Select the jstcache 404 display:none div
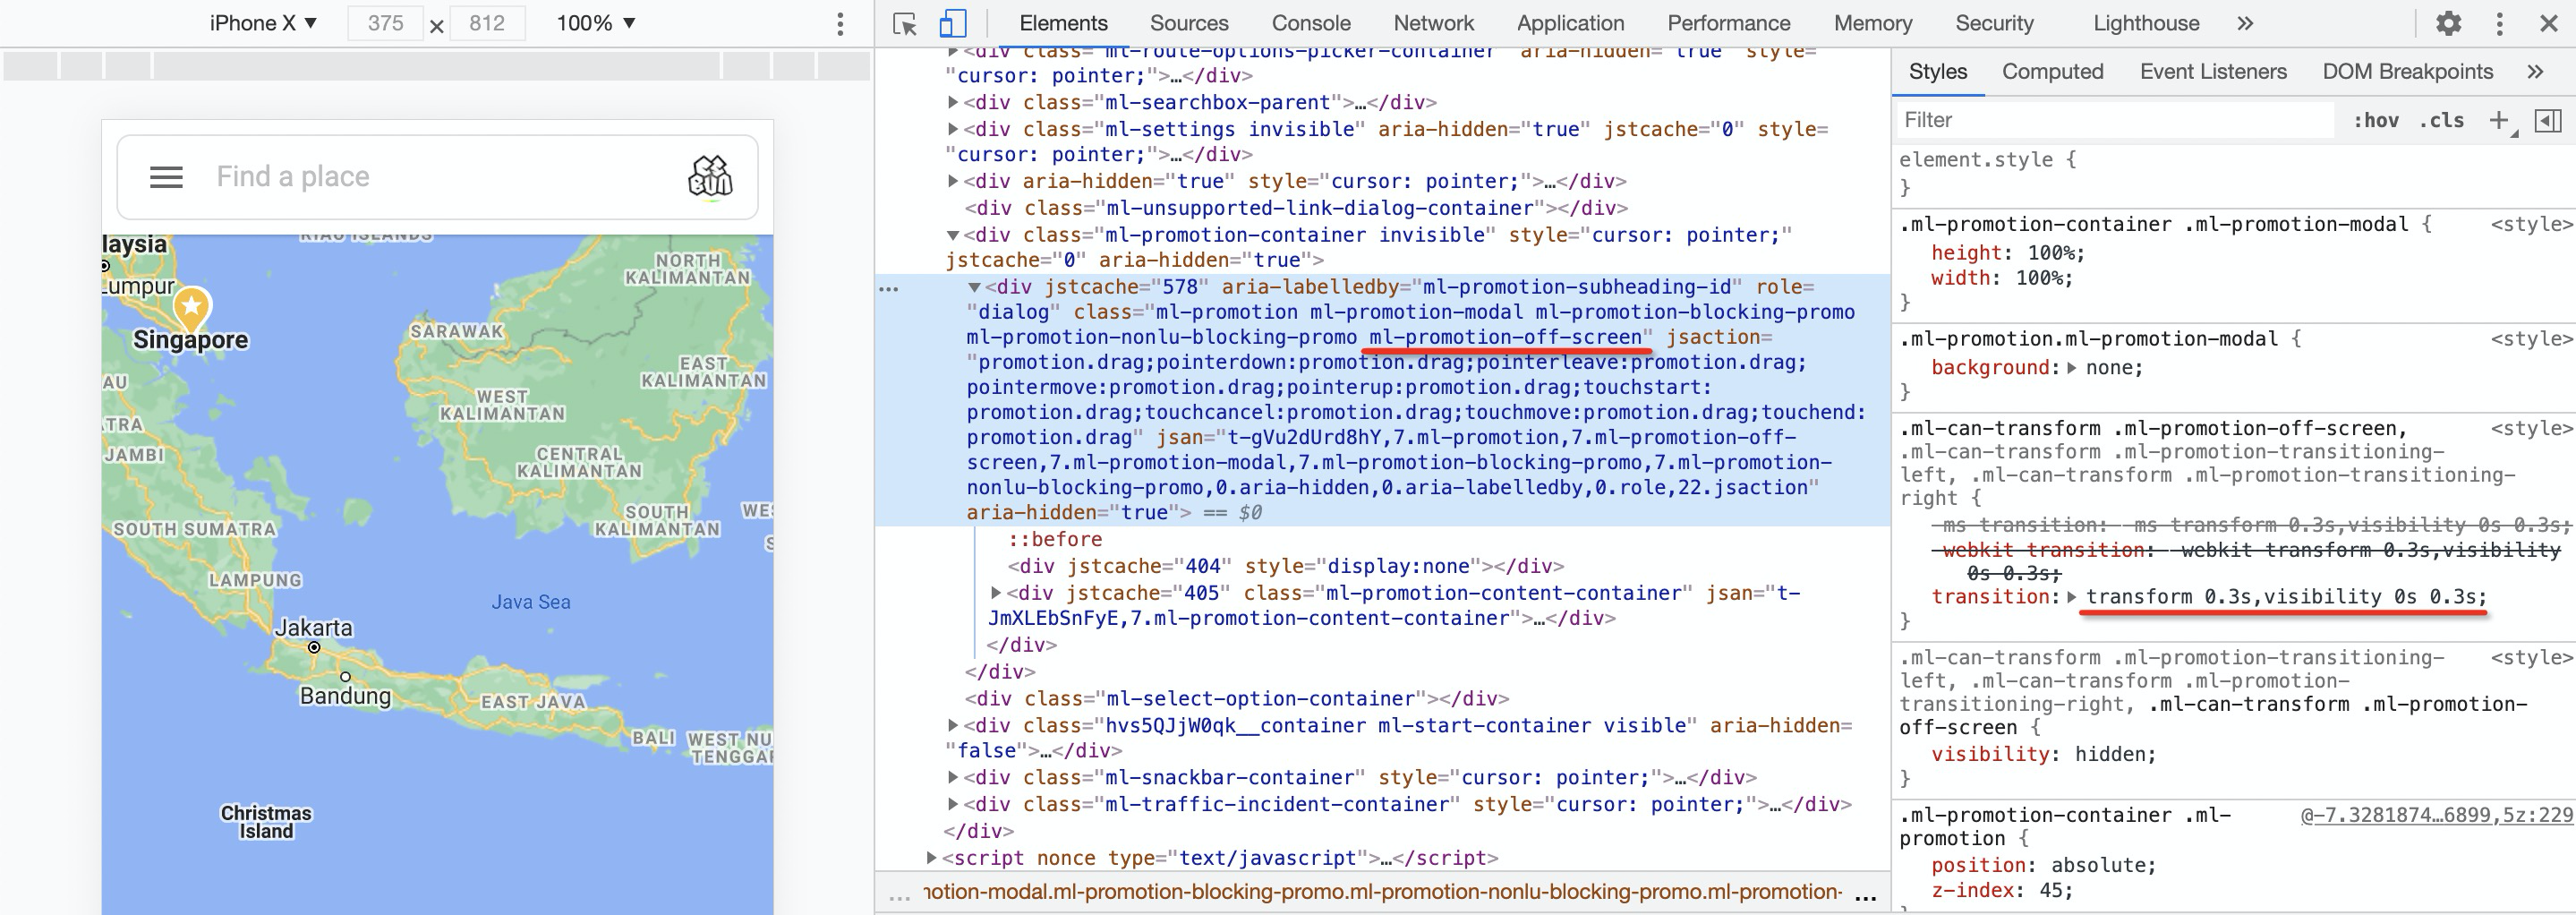Viewport: 2576px width, 915px height. 1286,566
